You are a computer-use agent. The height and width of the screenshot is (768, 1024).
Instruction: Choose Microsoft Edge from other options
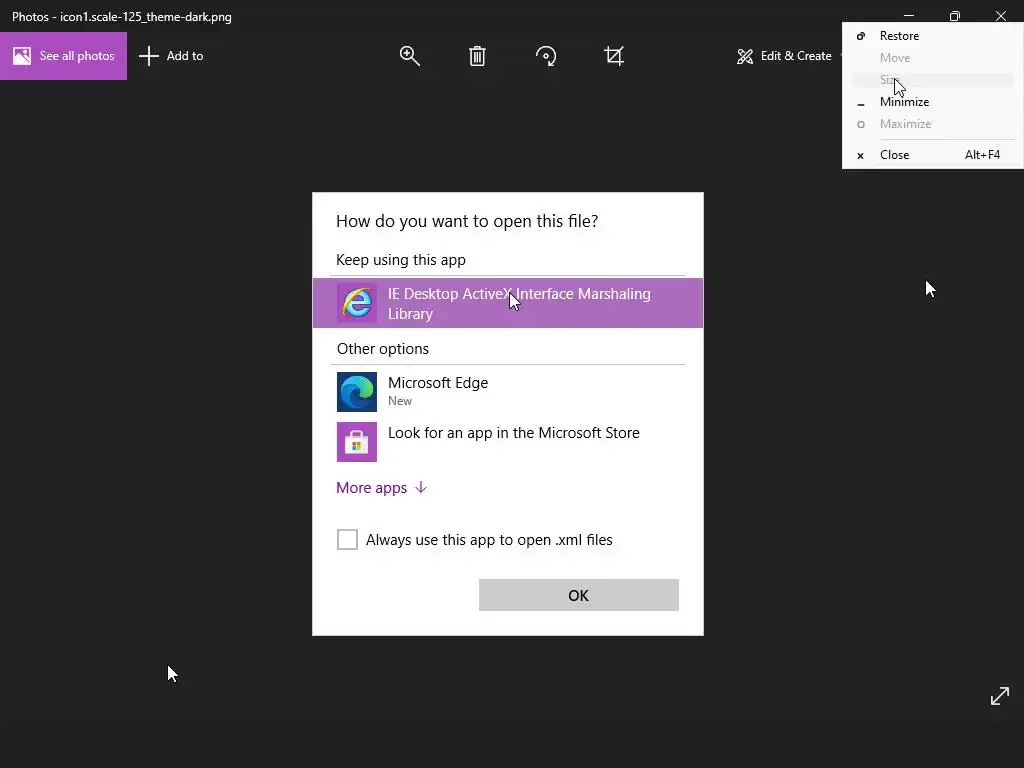coord(507,391)
